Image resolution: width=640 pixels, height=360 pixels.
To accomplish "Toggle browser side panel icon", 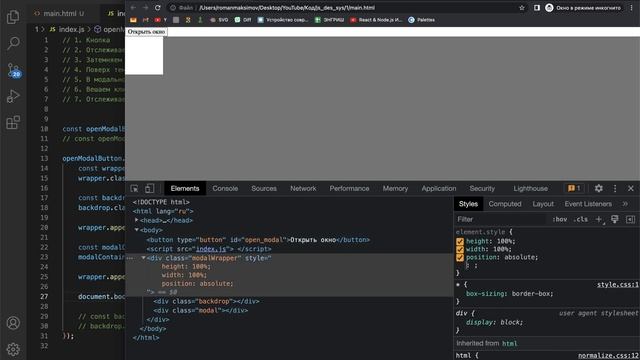I will point(537,8).
